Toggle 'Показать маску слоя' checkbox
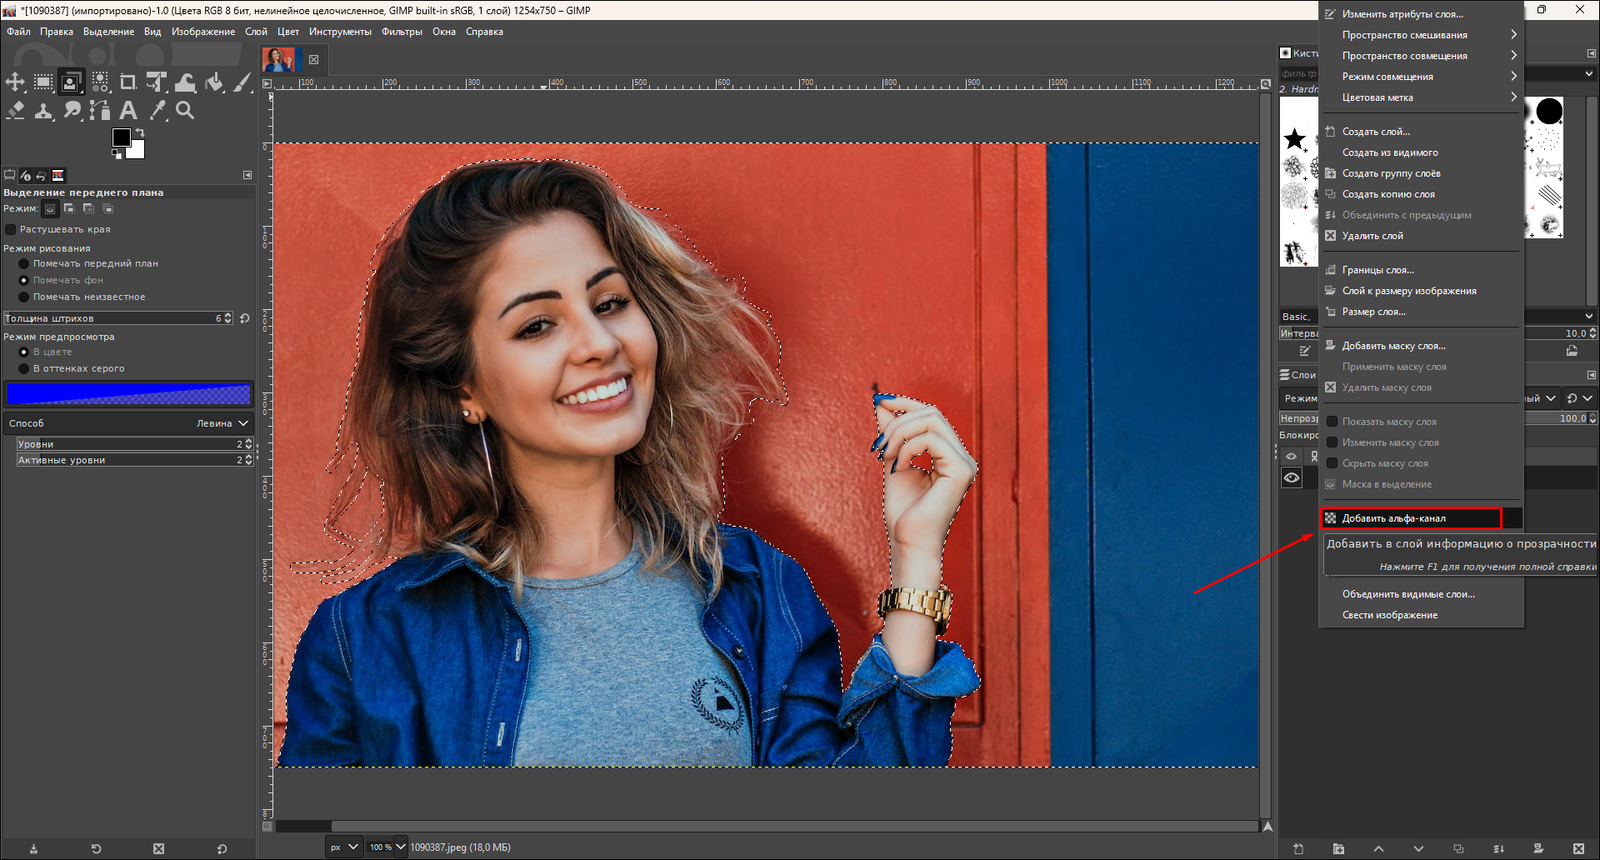The height and width of the screenshot is (860, 1600). pos(1332,422)
